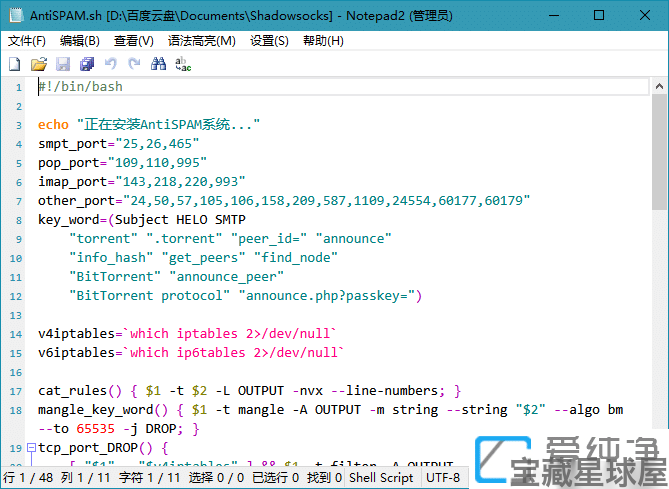Click the imap_port variable on line 6
This screenshot has height=489, width=669.
[73, 182]
